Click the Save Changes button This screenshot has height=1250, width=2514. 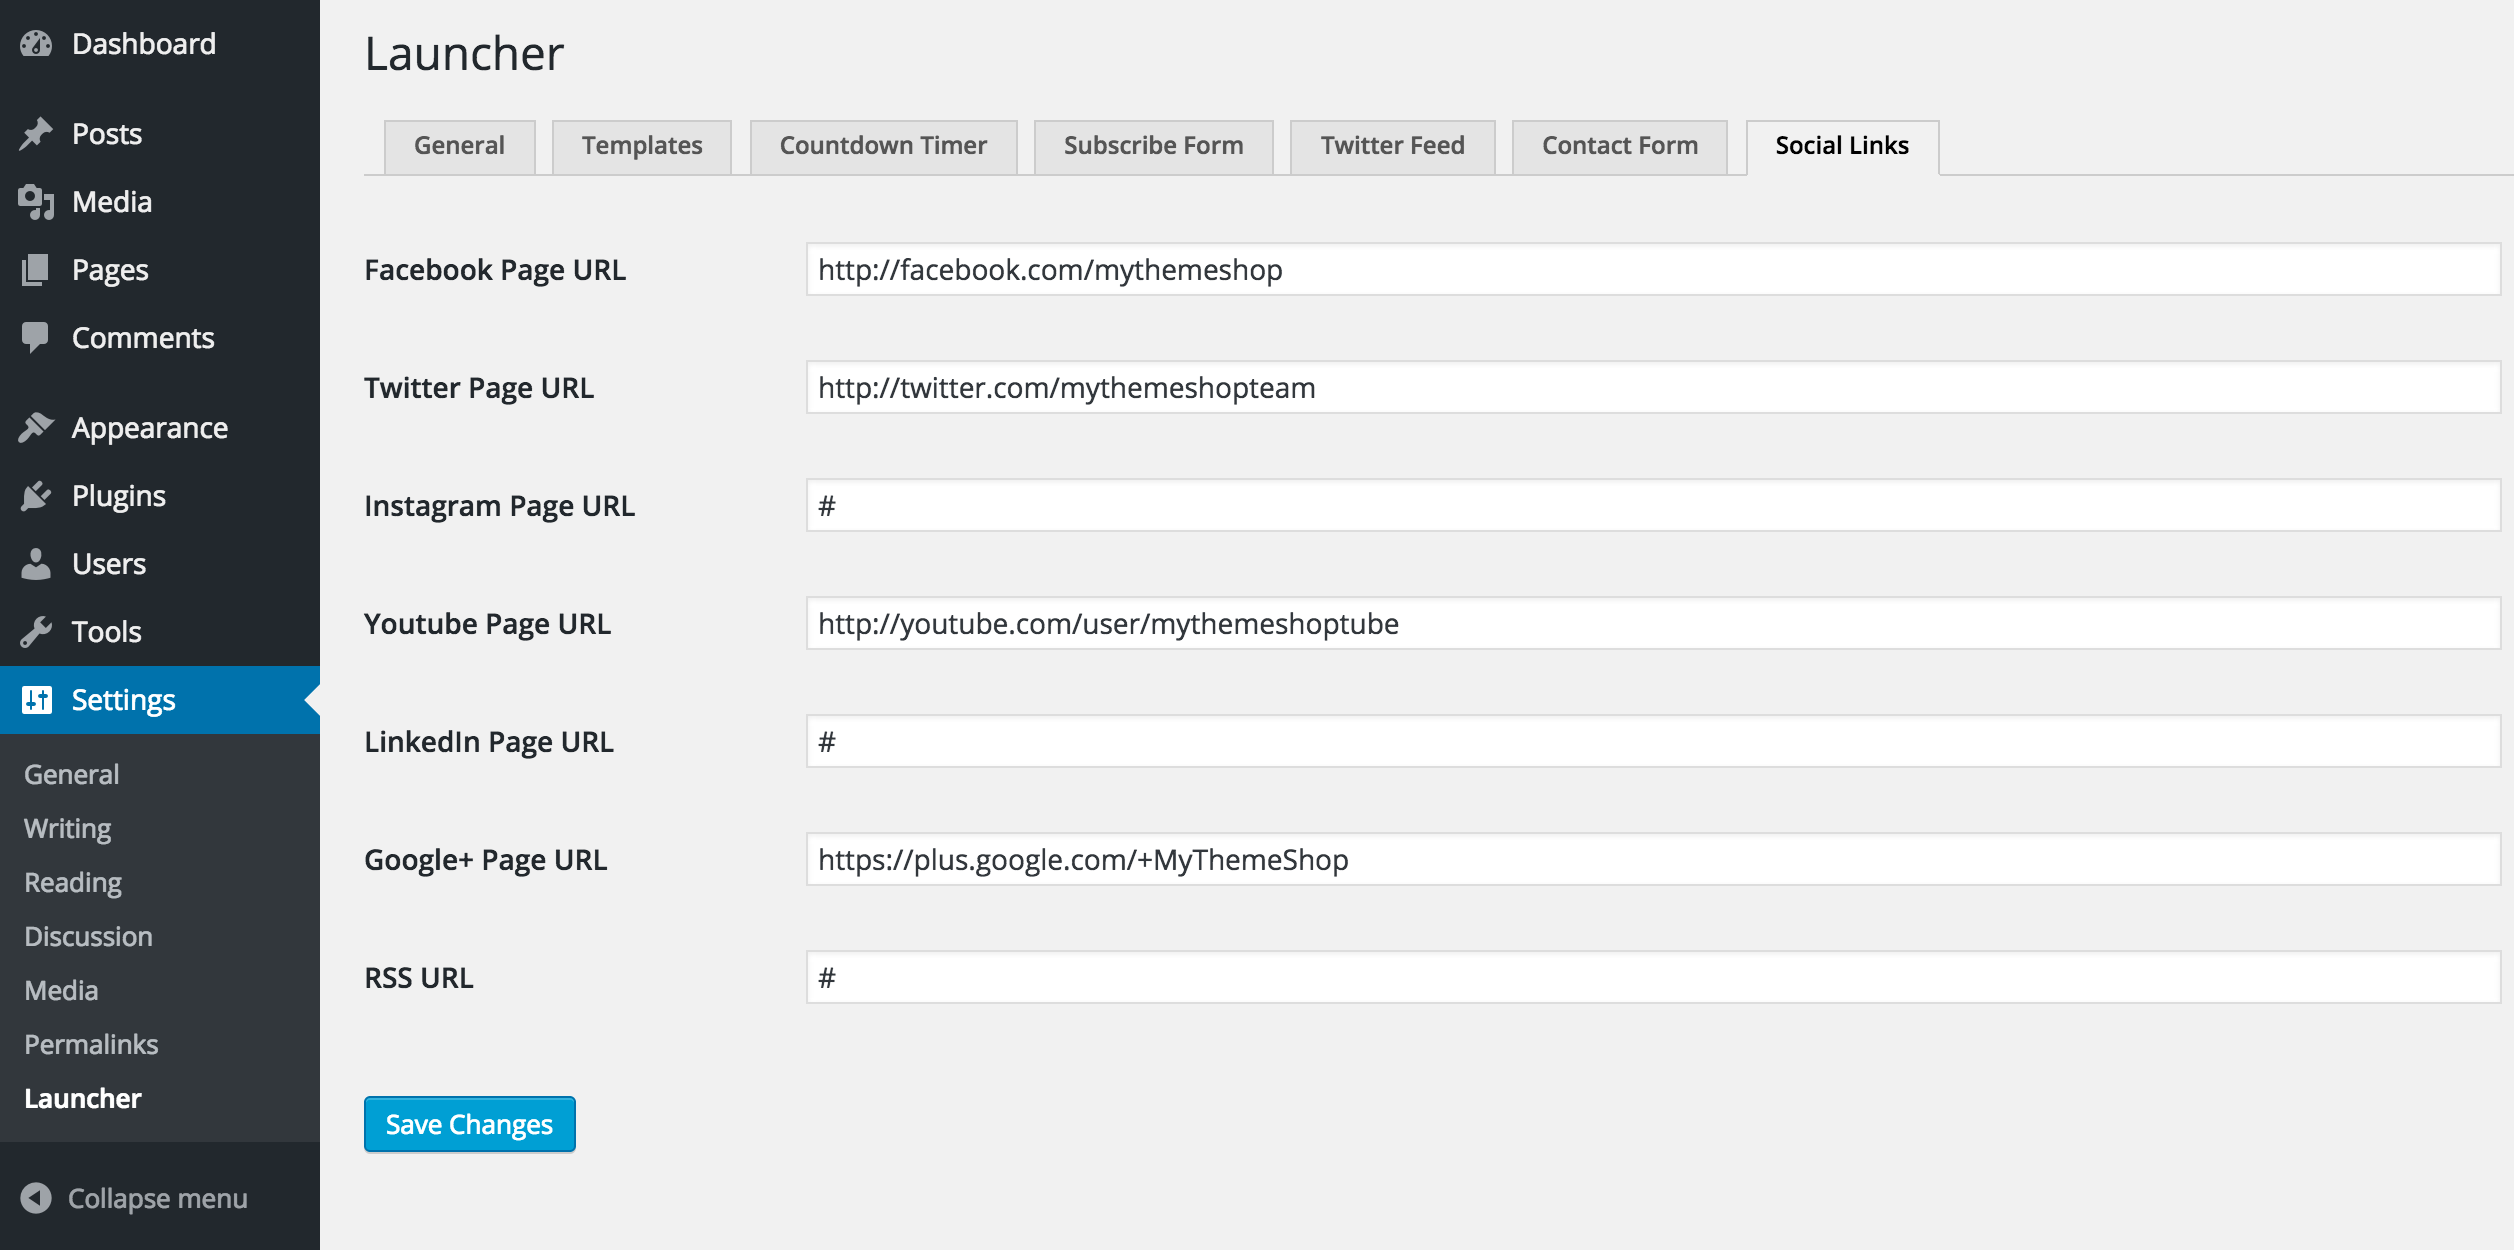click(469, 1124)
